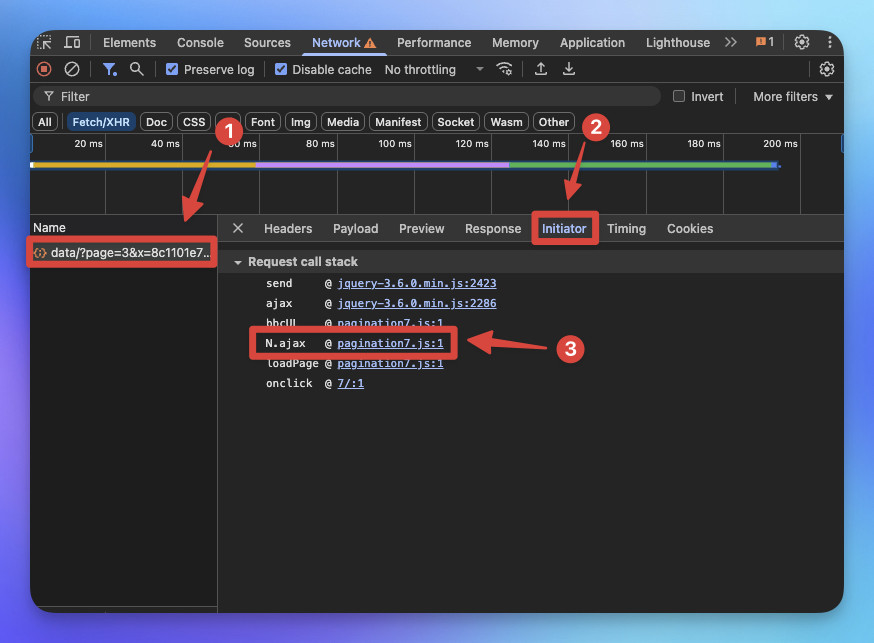
Task: Toggle the Preserve log checkbox
Action: [x=172, y=69]
